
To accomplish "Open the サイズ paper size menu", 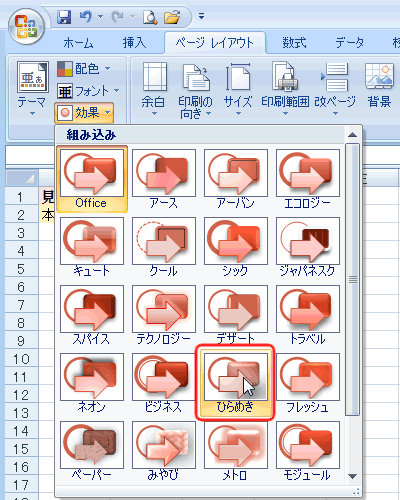I will coord(238,89).
